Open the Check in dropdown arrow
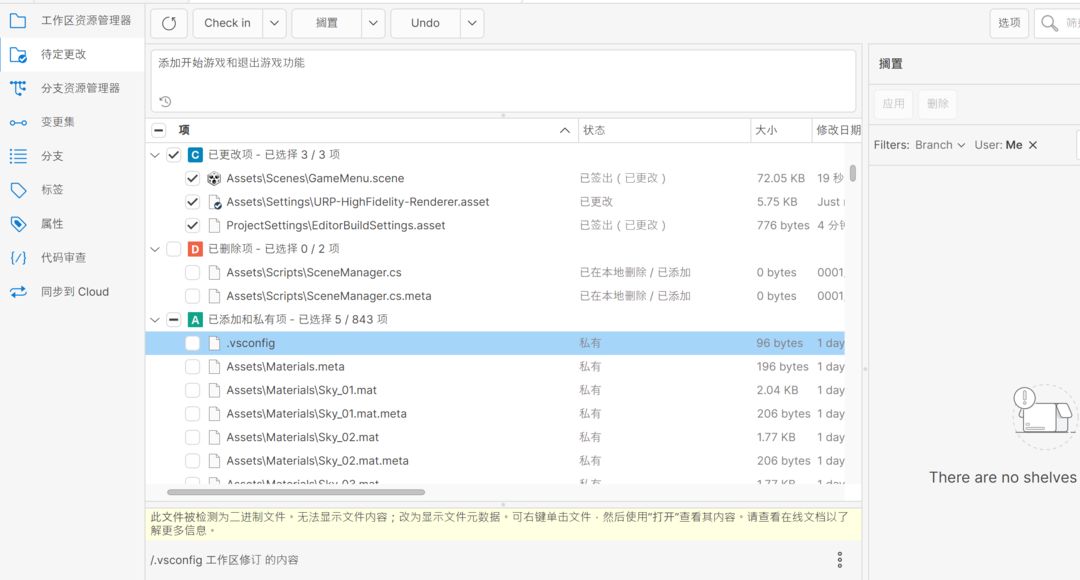This screenshot has width=1080, height=580. [x=275, y=23]
